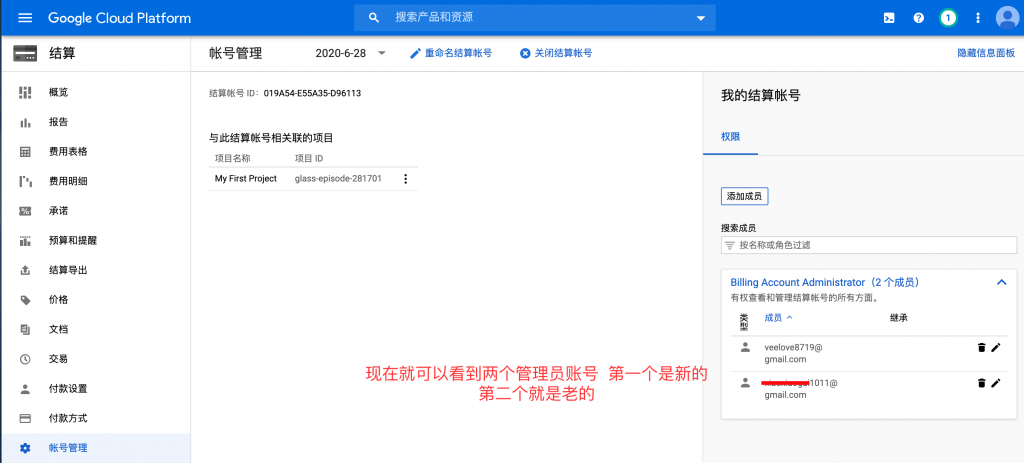Open the user account avatar
The image size is (1024, 463).
point(1007,18)
